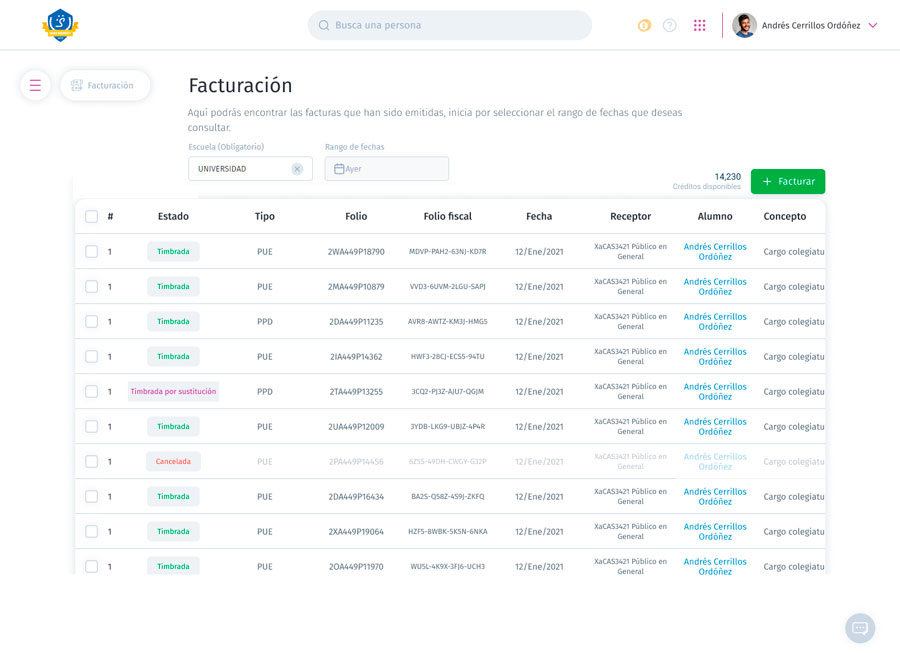
Task: Click Andrés Cerrillos profile avatar
Action: click(744, 25)
